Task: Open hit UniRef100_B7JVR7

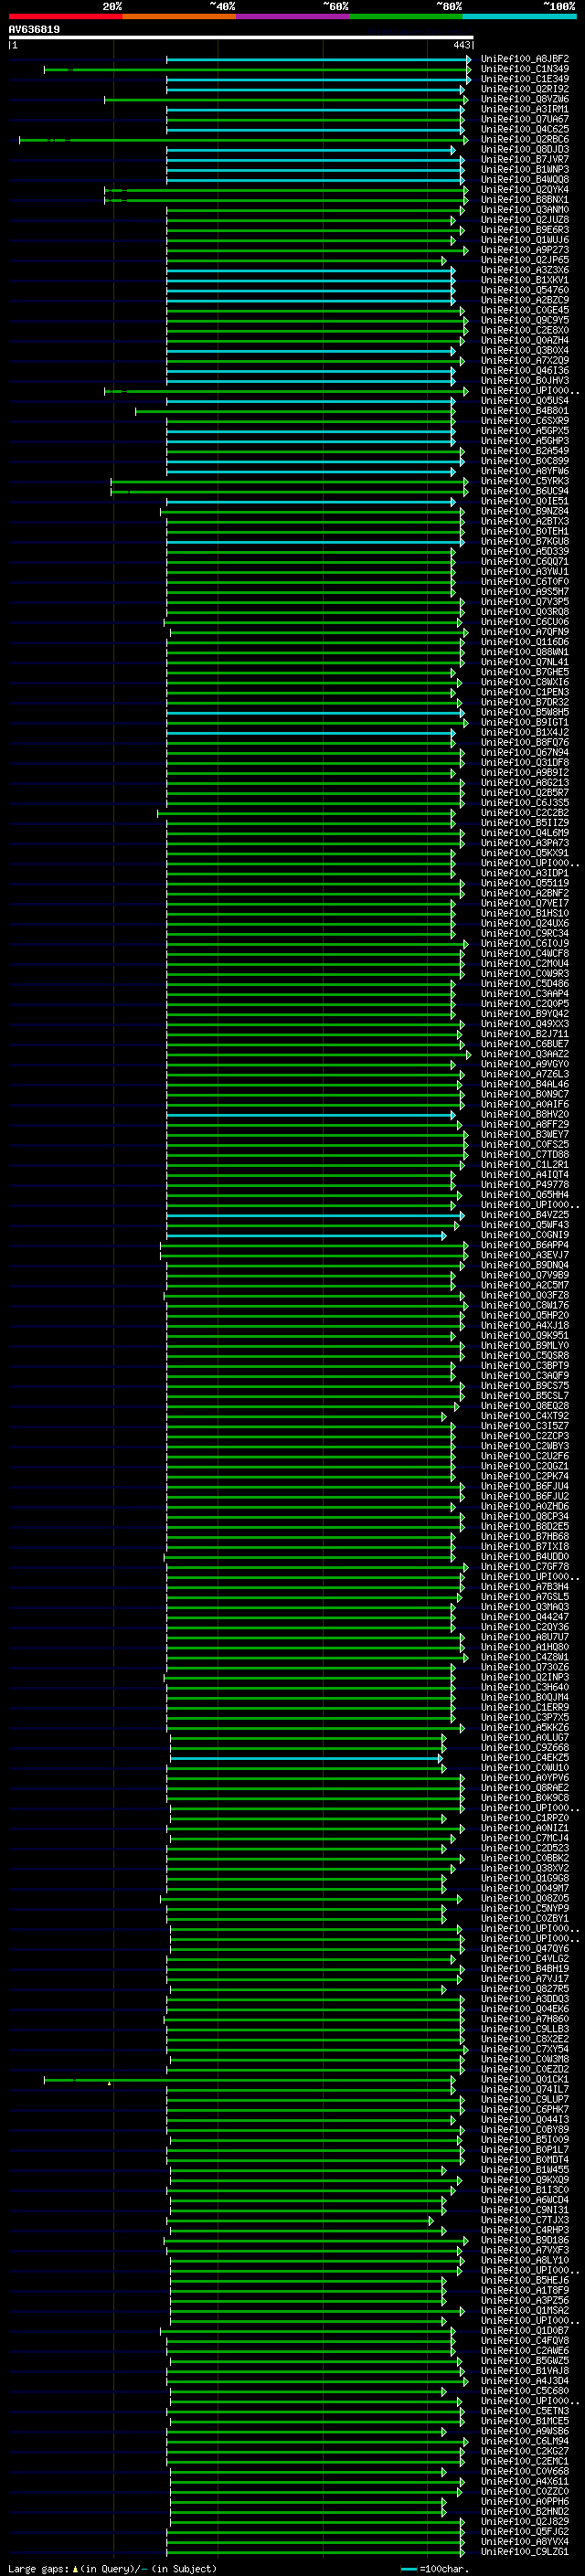Action: pyautogui.click(x=524, y=159)
